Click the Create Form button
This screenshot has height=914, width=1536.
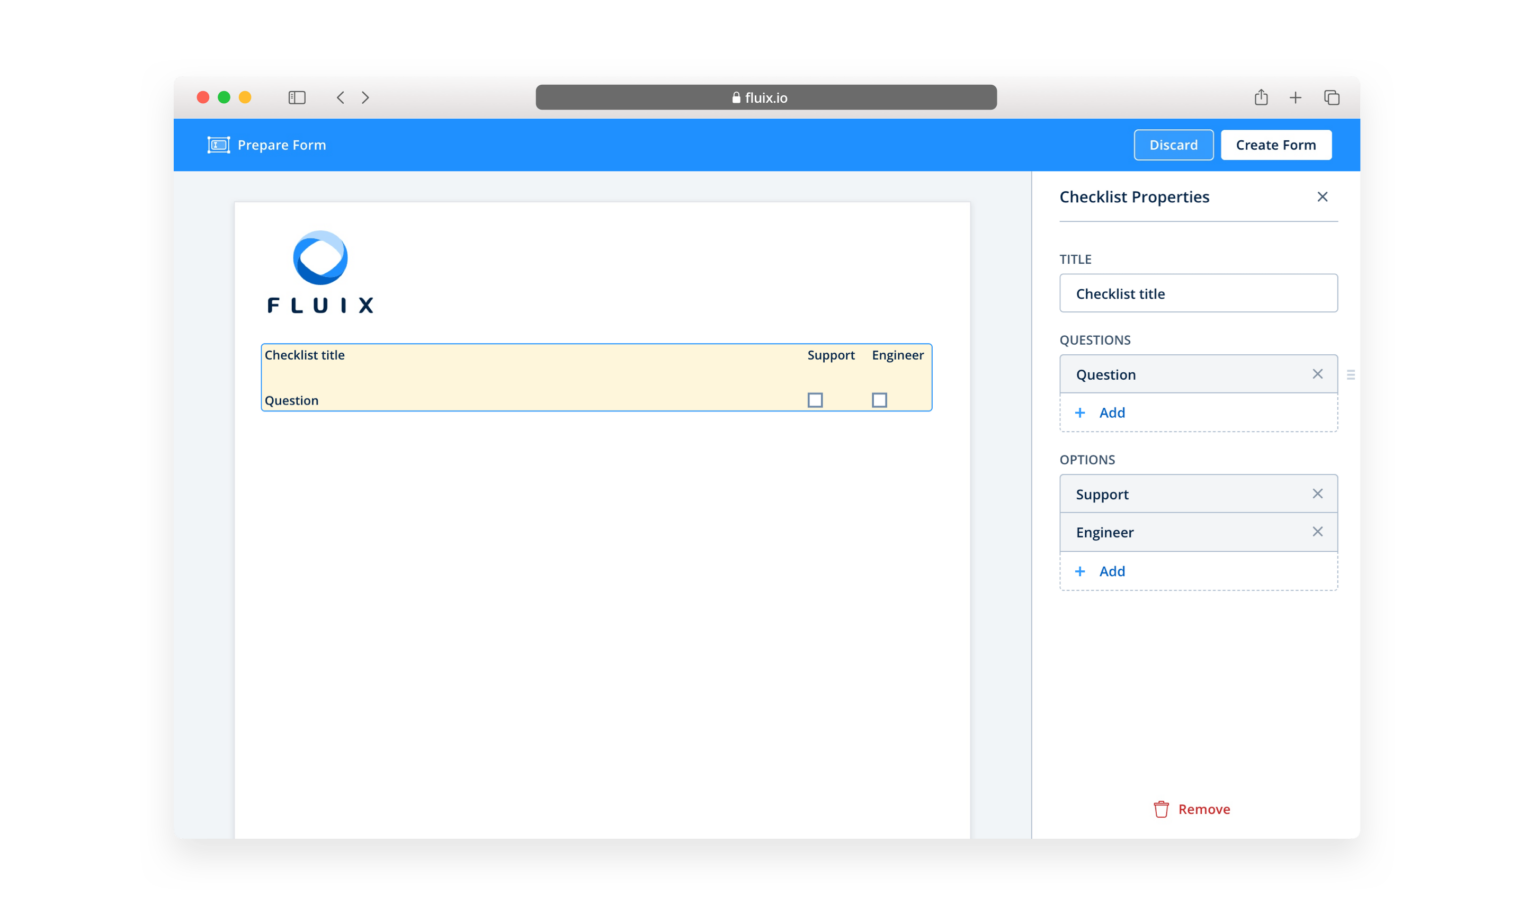pos(1276,144)
